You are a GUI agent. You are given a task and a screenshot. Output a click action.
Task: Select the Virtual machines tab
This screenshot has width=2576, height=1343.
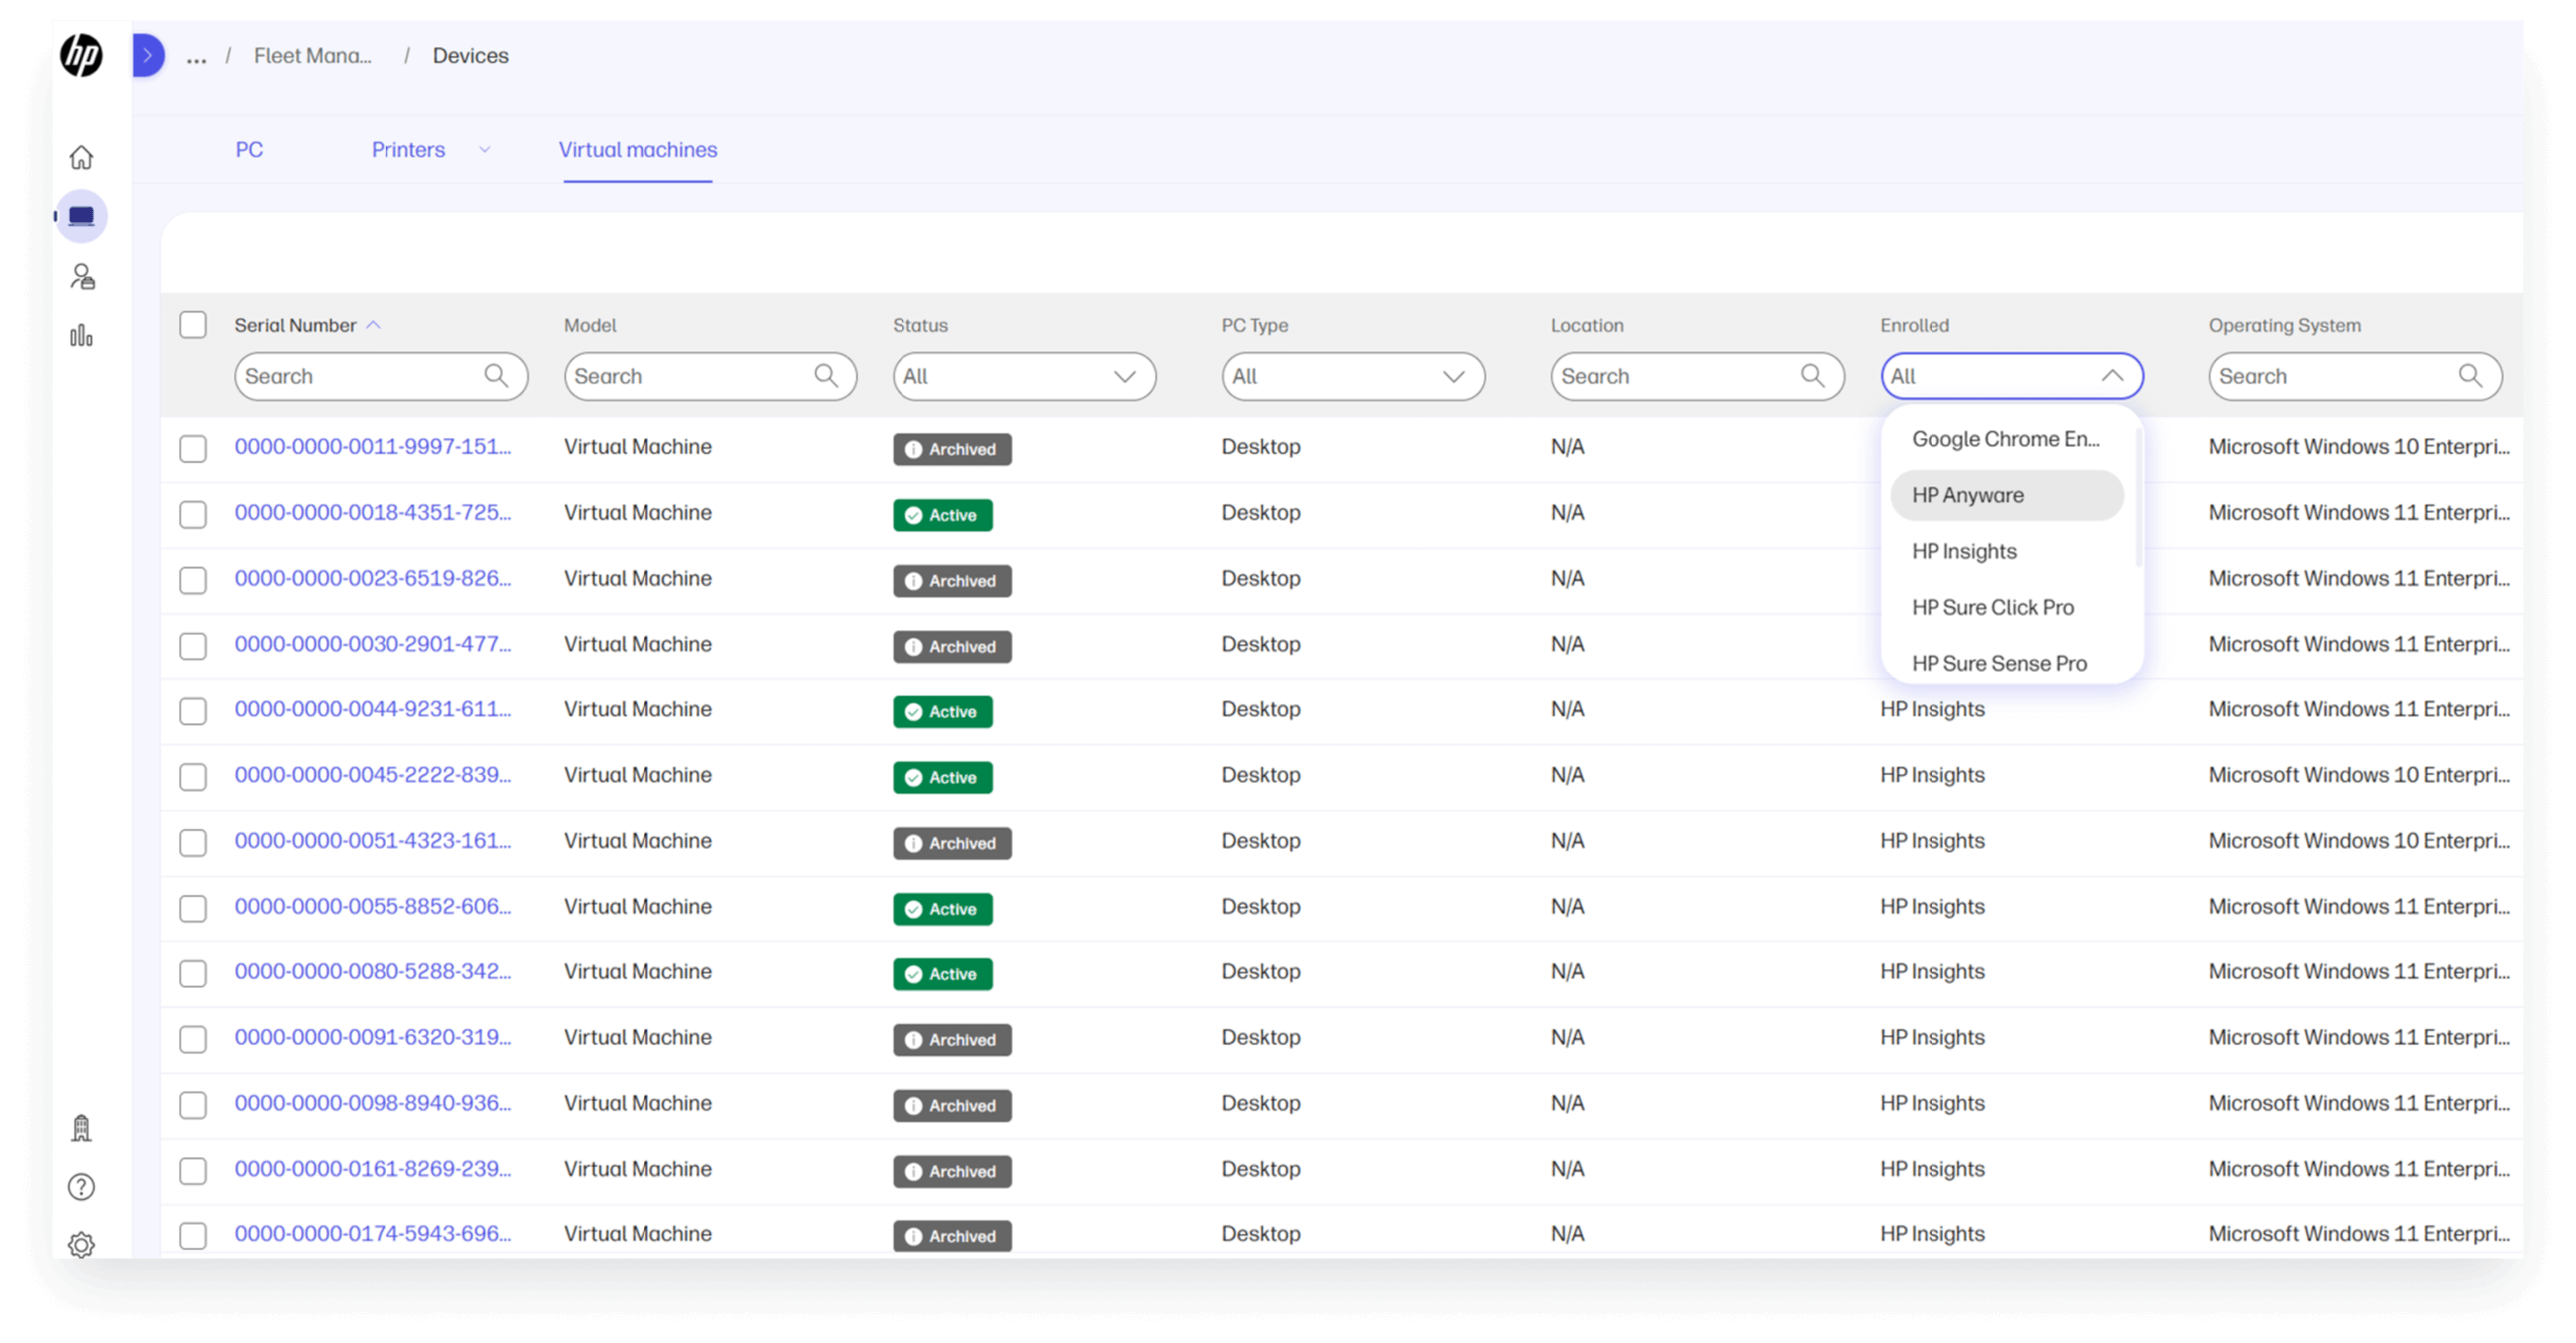[x=637, y=150]
